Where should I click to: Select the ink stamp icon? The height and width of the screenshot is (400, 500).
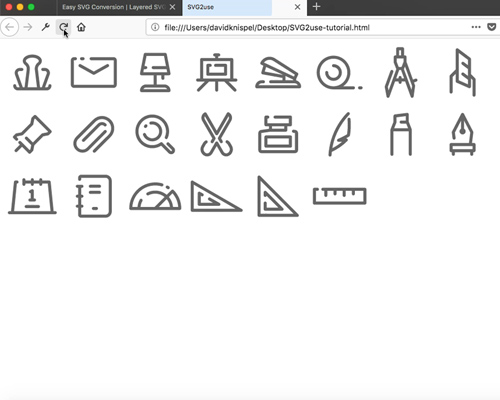click(278, 134)
